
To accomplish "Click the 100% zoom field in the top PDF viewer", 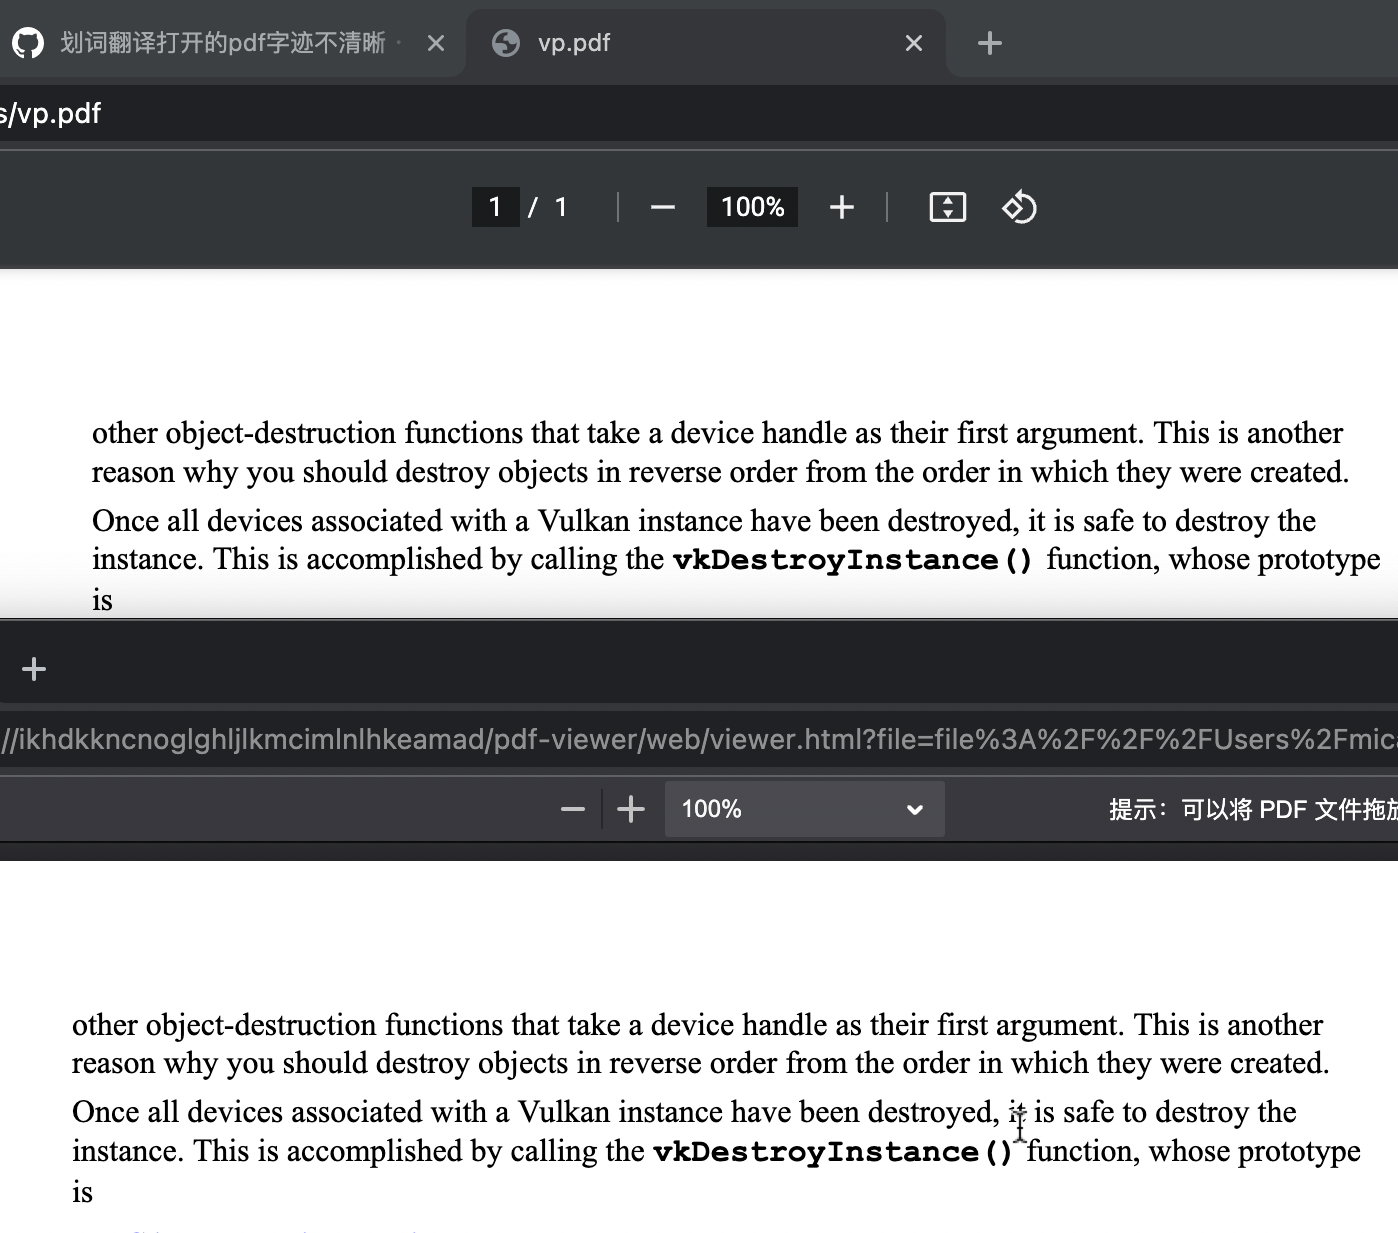I will pyautogui.click(x=752, y=207).
